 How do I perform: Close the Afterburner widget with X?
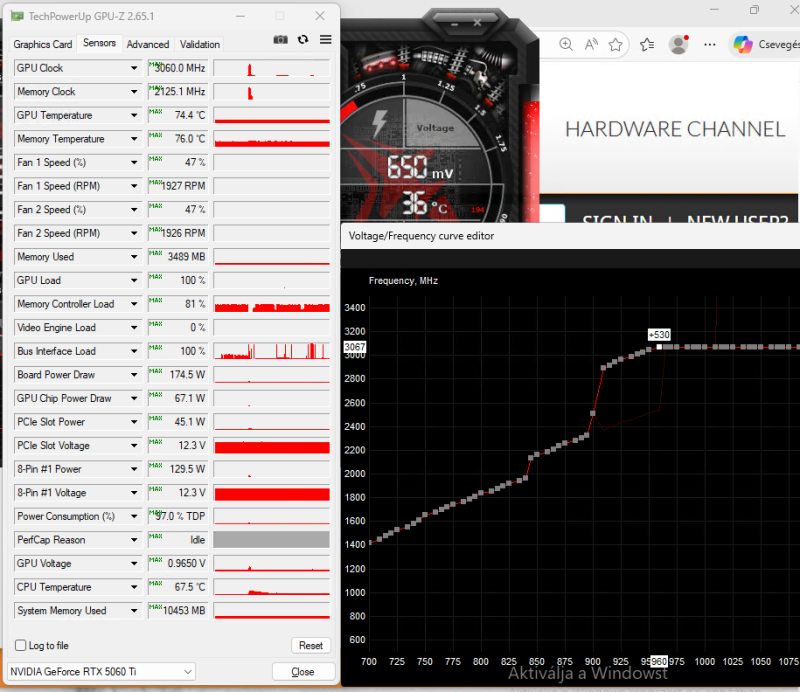pos(477,23)
